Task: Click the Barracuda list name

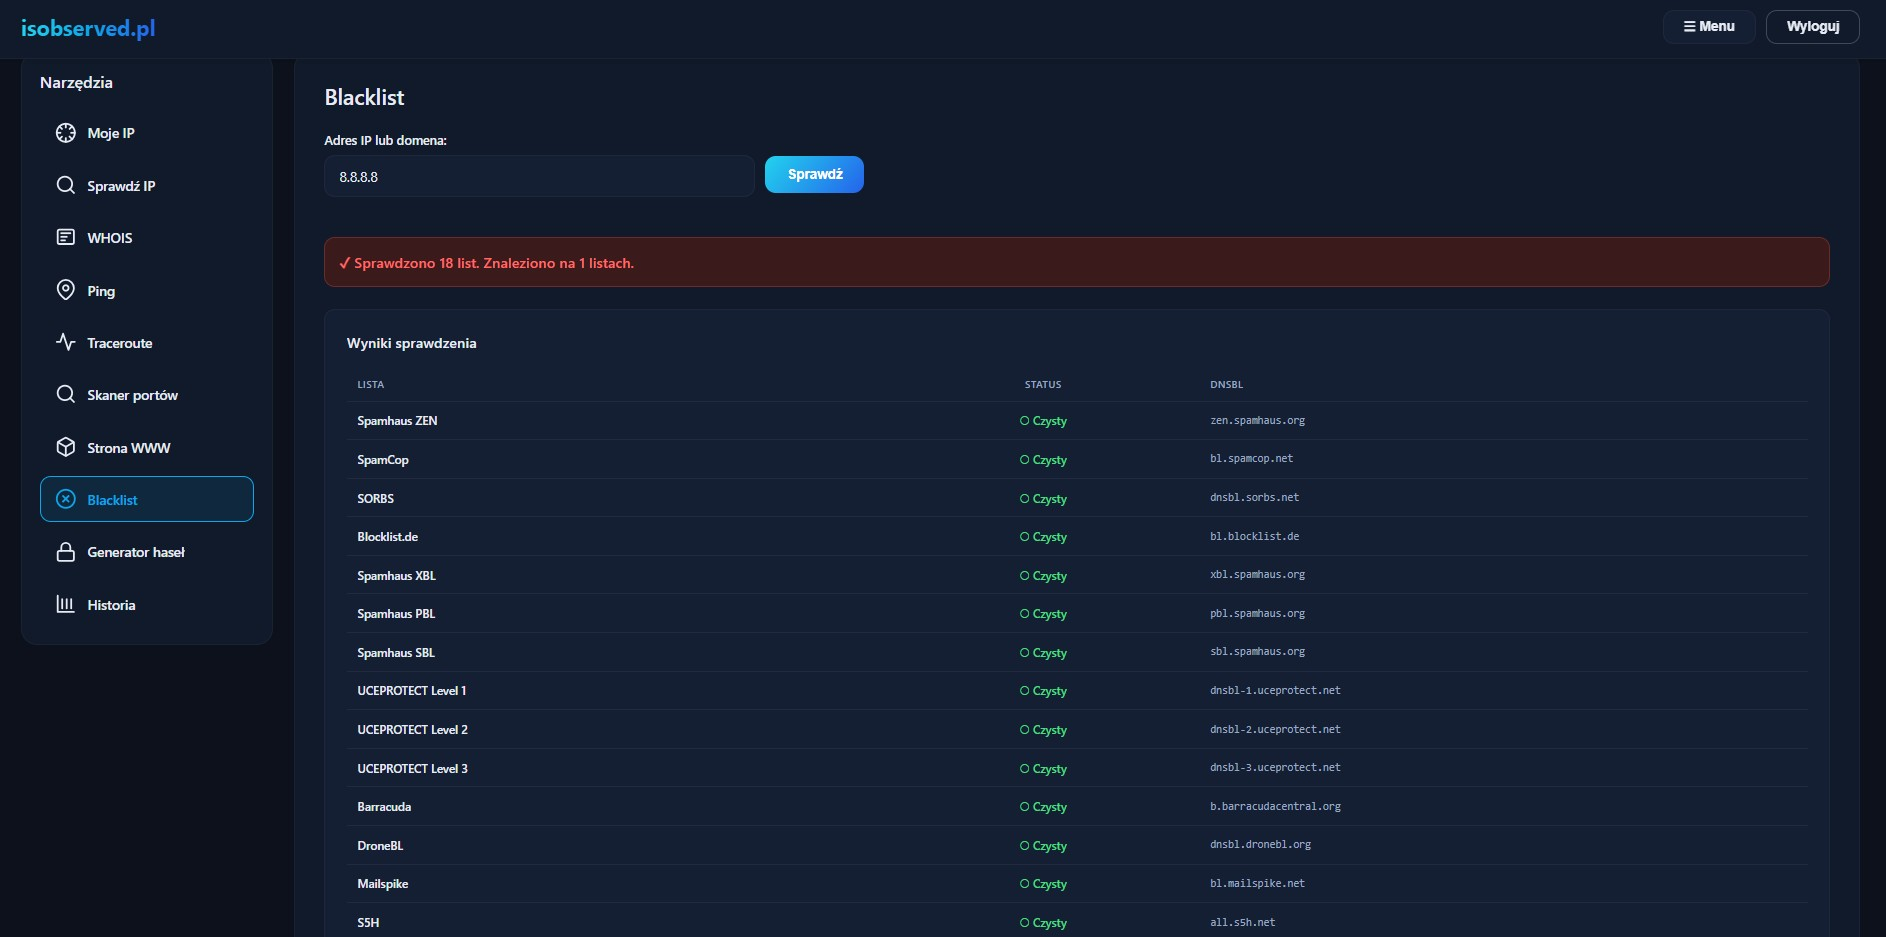Action: point(384,807)
